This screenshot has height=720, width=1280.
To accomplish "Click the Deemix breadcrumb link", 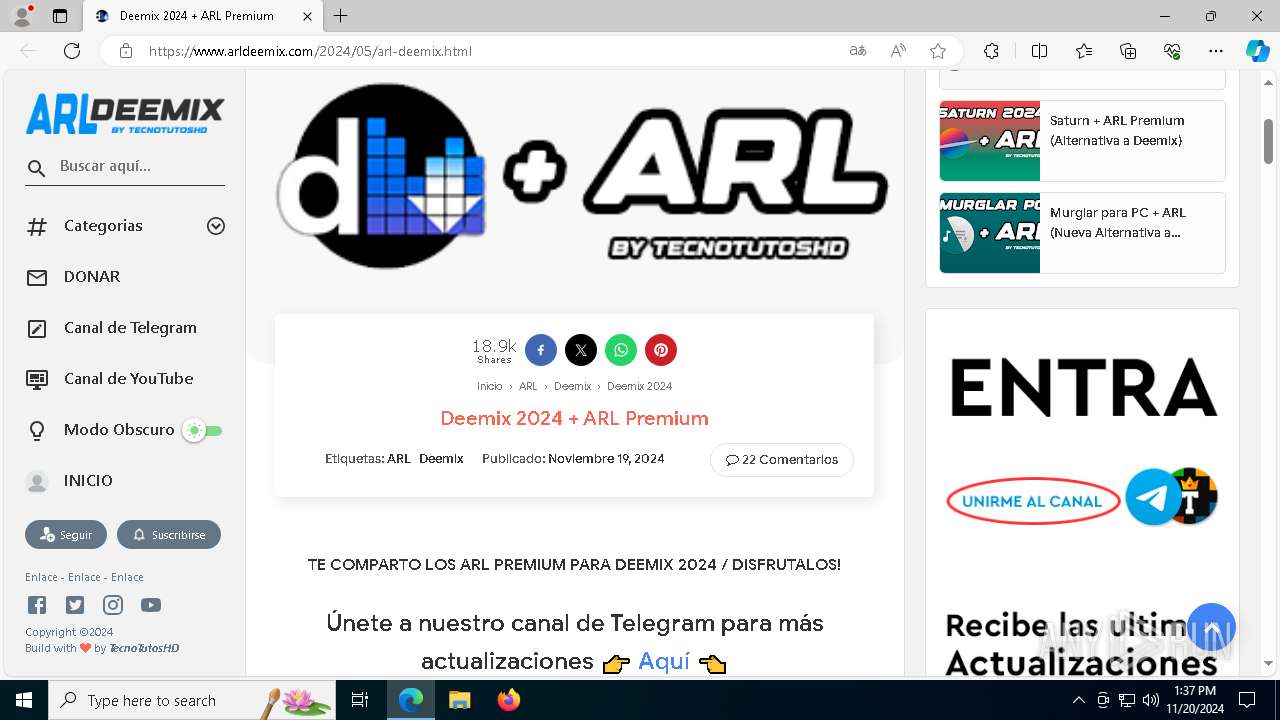I will click(x=573, y=386).
